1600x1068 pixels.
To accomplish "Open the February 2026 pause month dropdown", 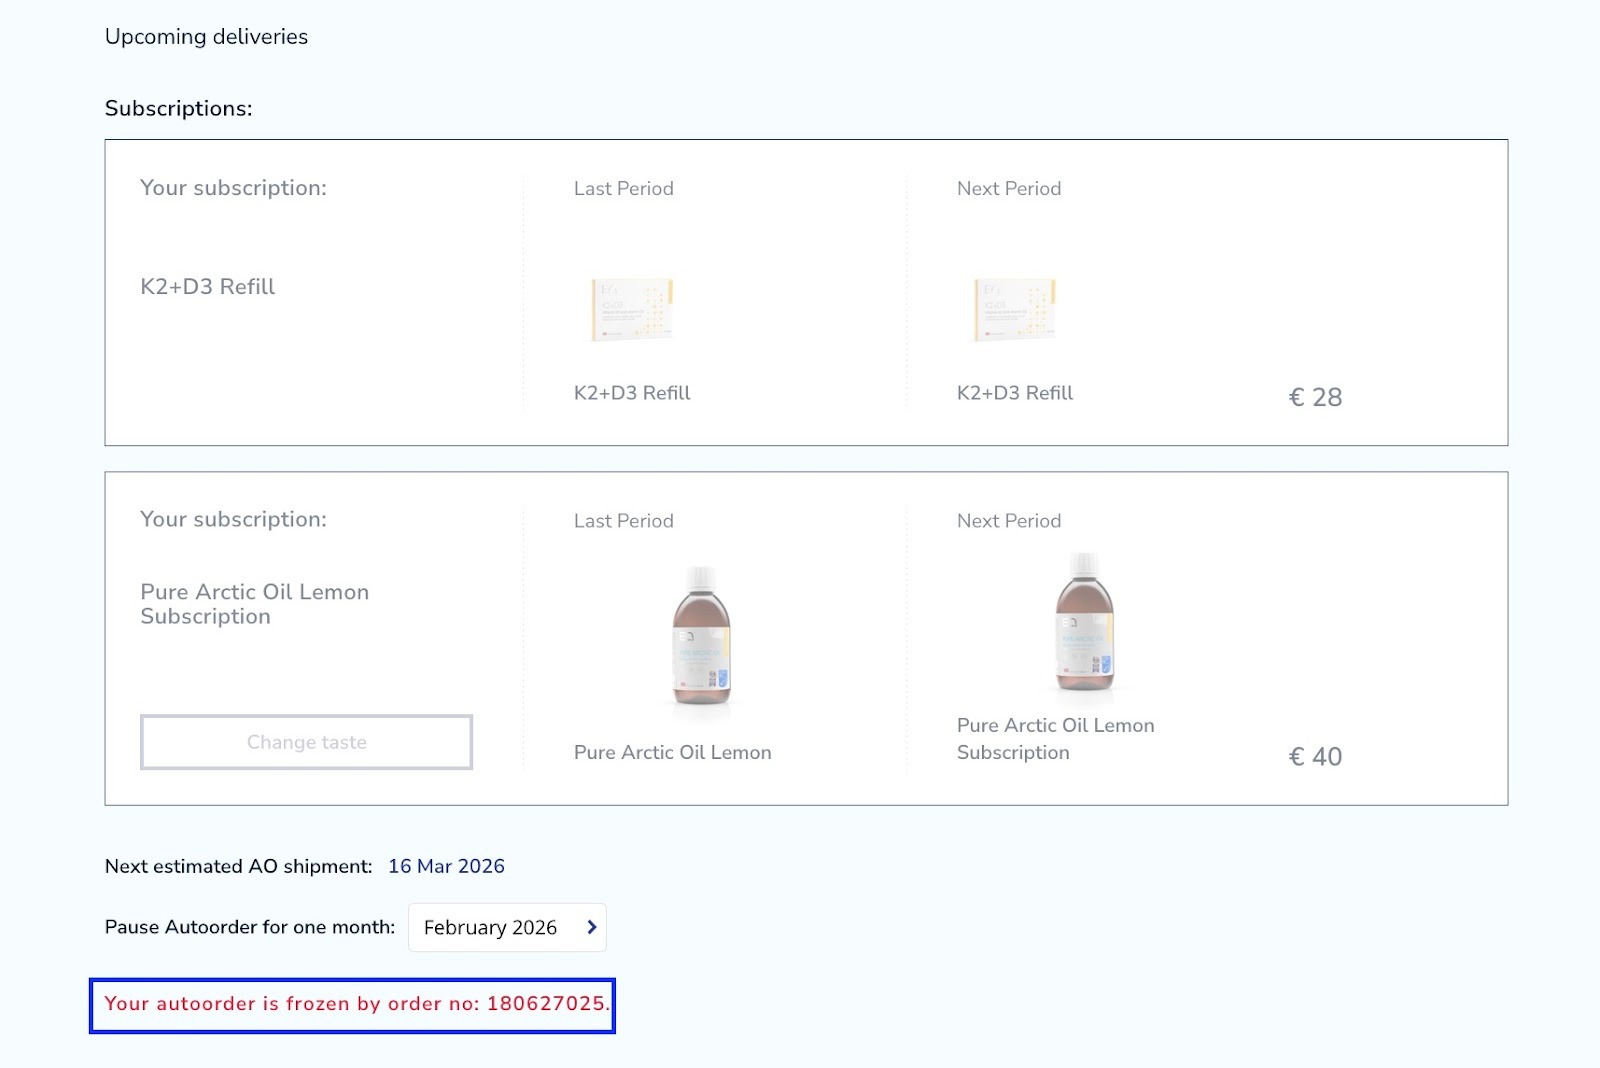I will tap(507, 927).
